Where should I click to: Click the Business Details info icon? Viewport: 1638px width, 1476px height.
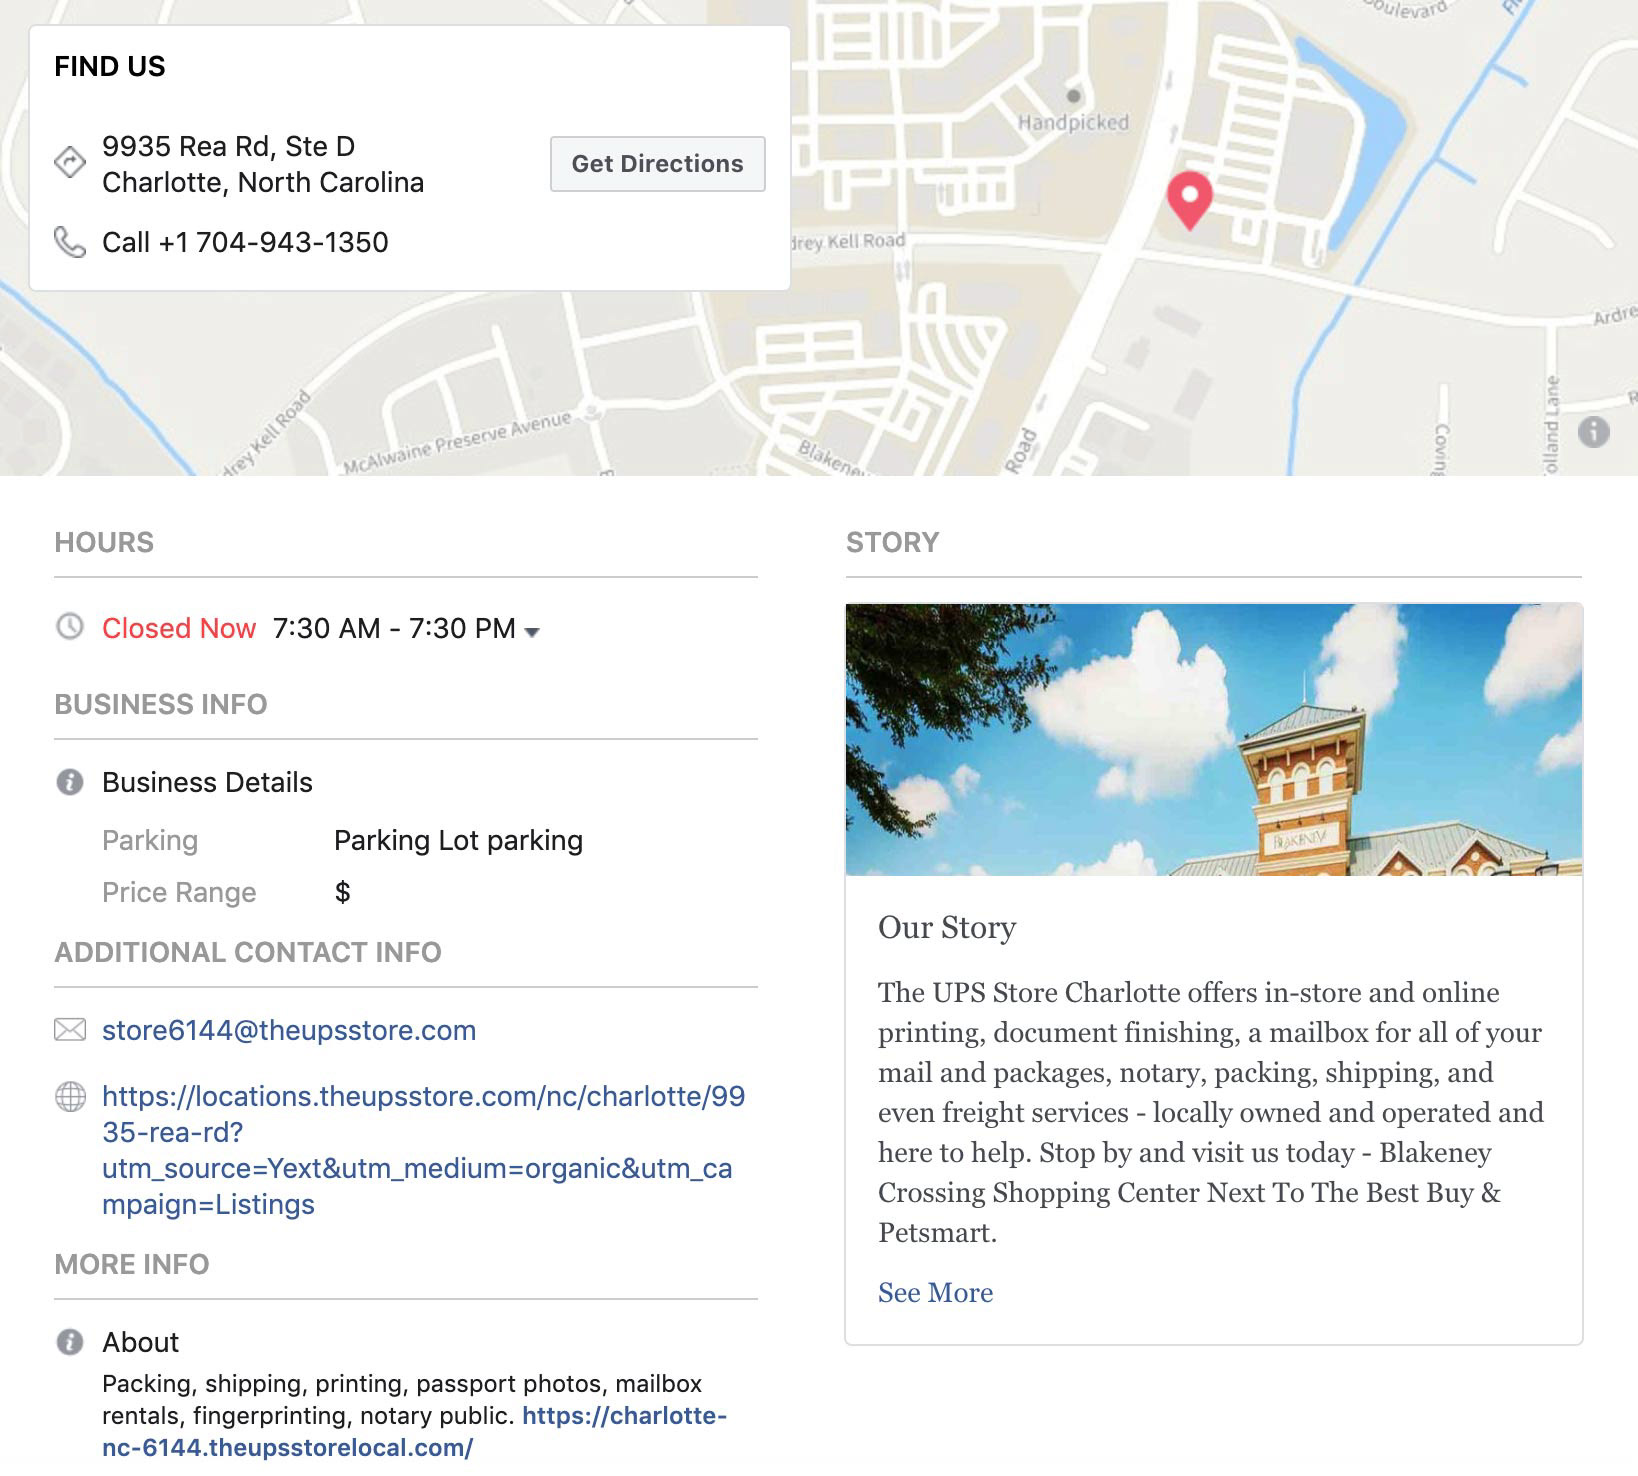pyautogui.click(x=70, y=782)
